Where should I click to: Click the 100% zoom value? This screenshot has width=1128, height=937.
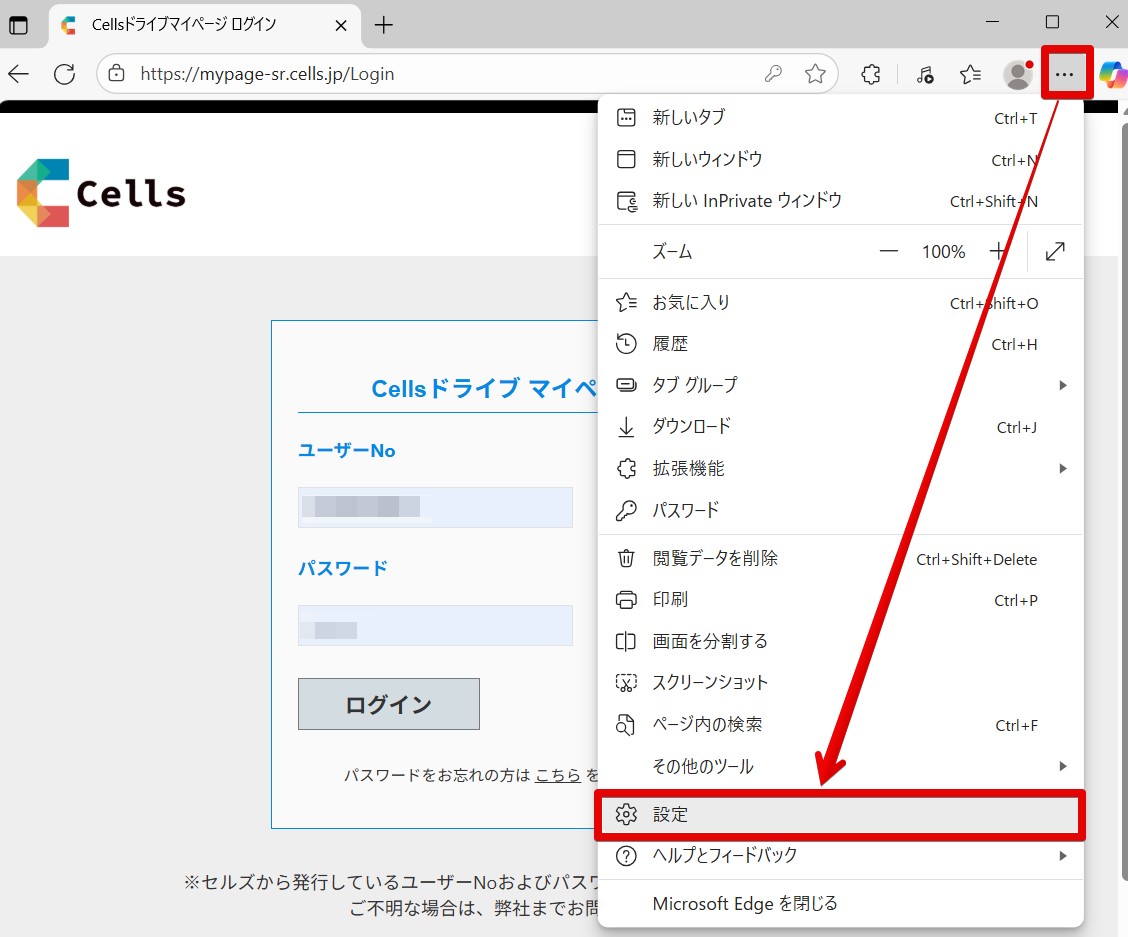coord(943,251)
